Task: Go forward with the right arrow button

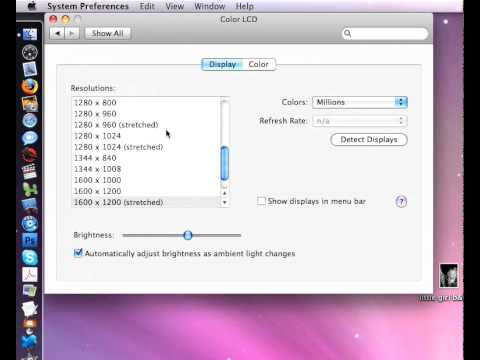Action: click(72, 33)
